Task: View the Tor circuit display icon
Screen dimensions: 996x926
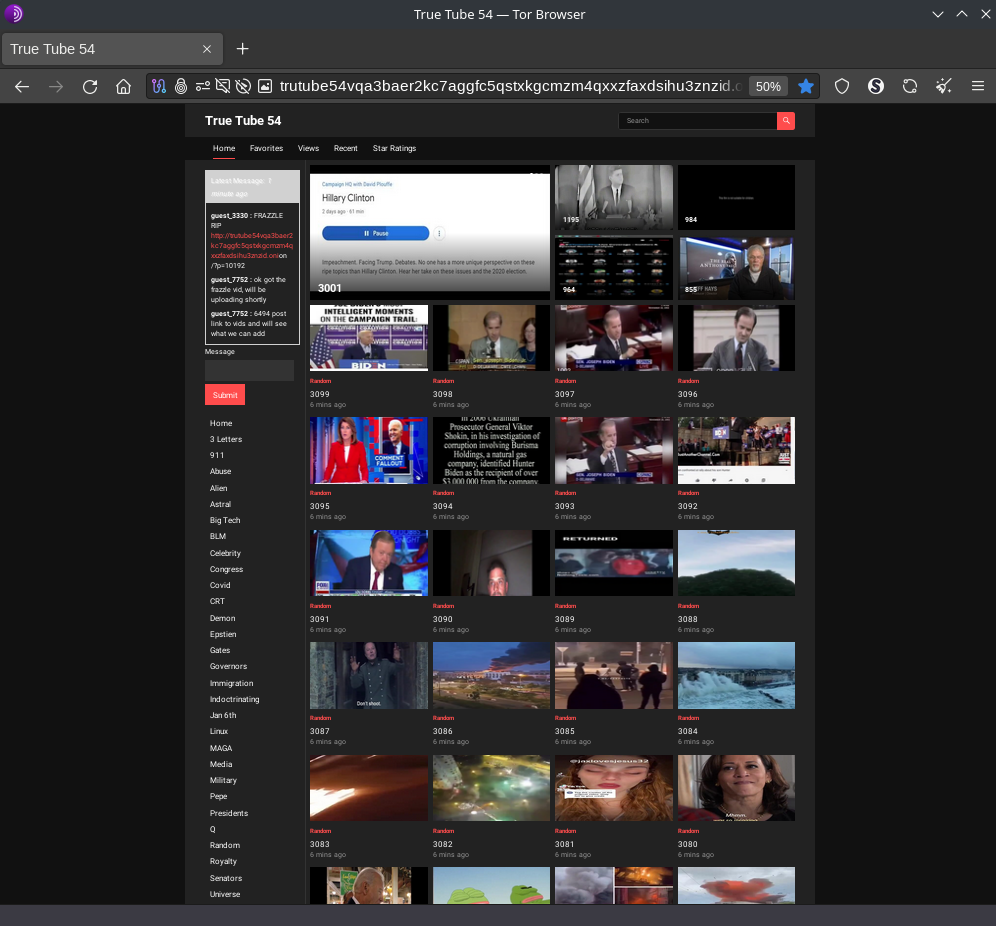Action: point(159,86)
